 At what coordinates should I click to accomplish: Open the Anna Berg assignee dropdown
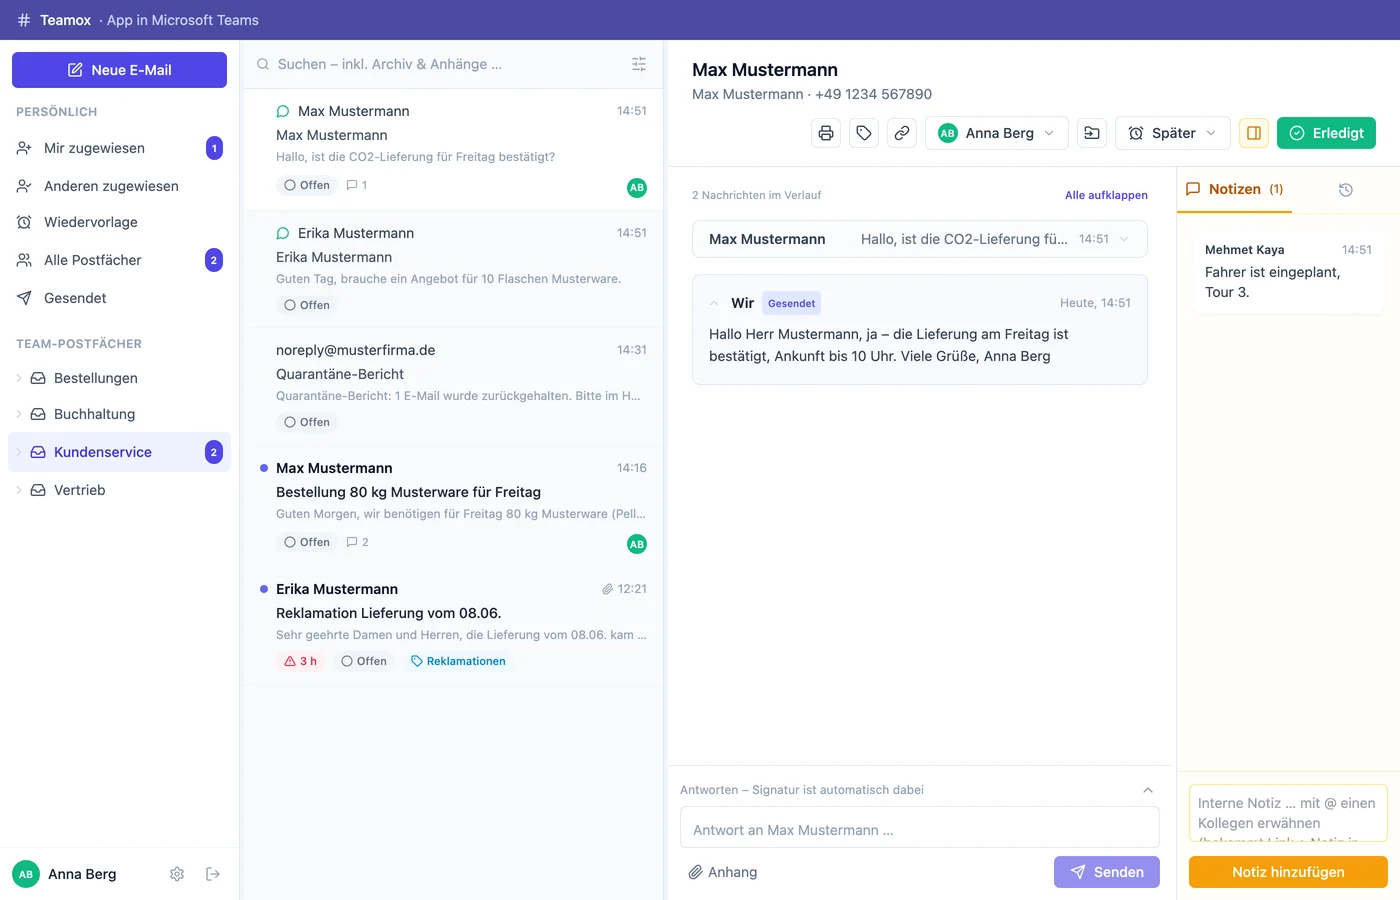(x=997, y=133)
